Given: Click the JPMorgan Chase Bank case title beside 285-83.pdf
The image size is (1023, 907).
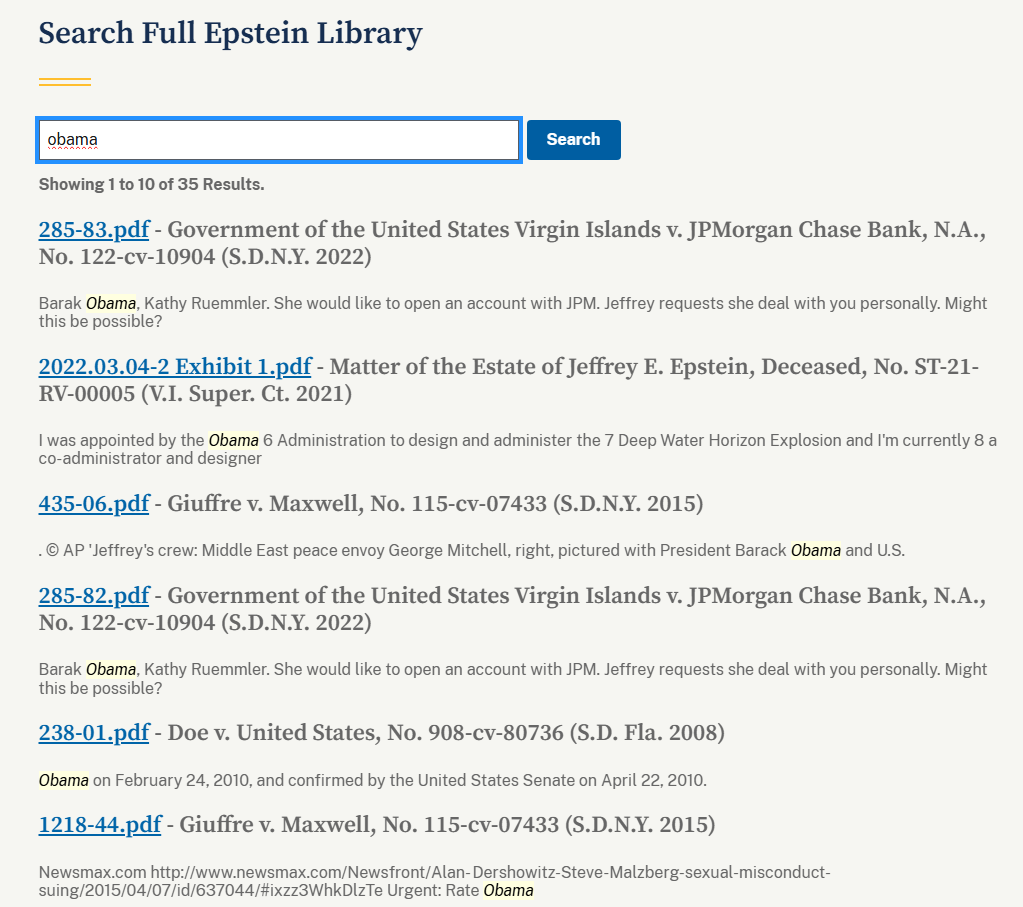Looking at the screenshot, I should point(512,243).
